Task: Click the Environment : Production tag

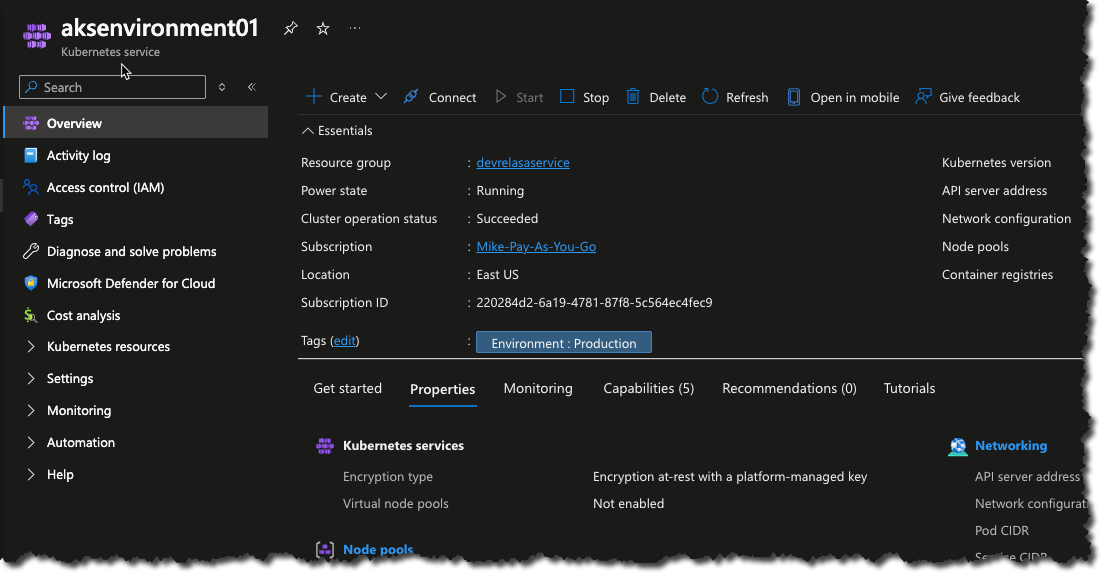Action: point(564,342)
